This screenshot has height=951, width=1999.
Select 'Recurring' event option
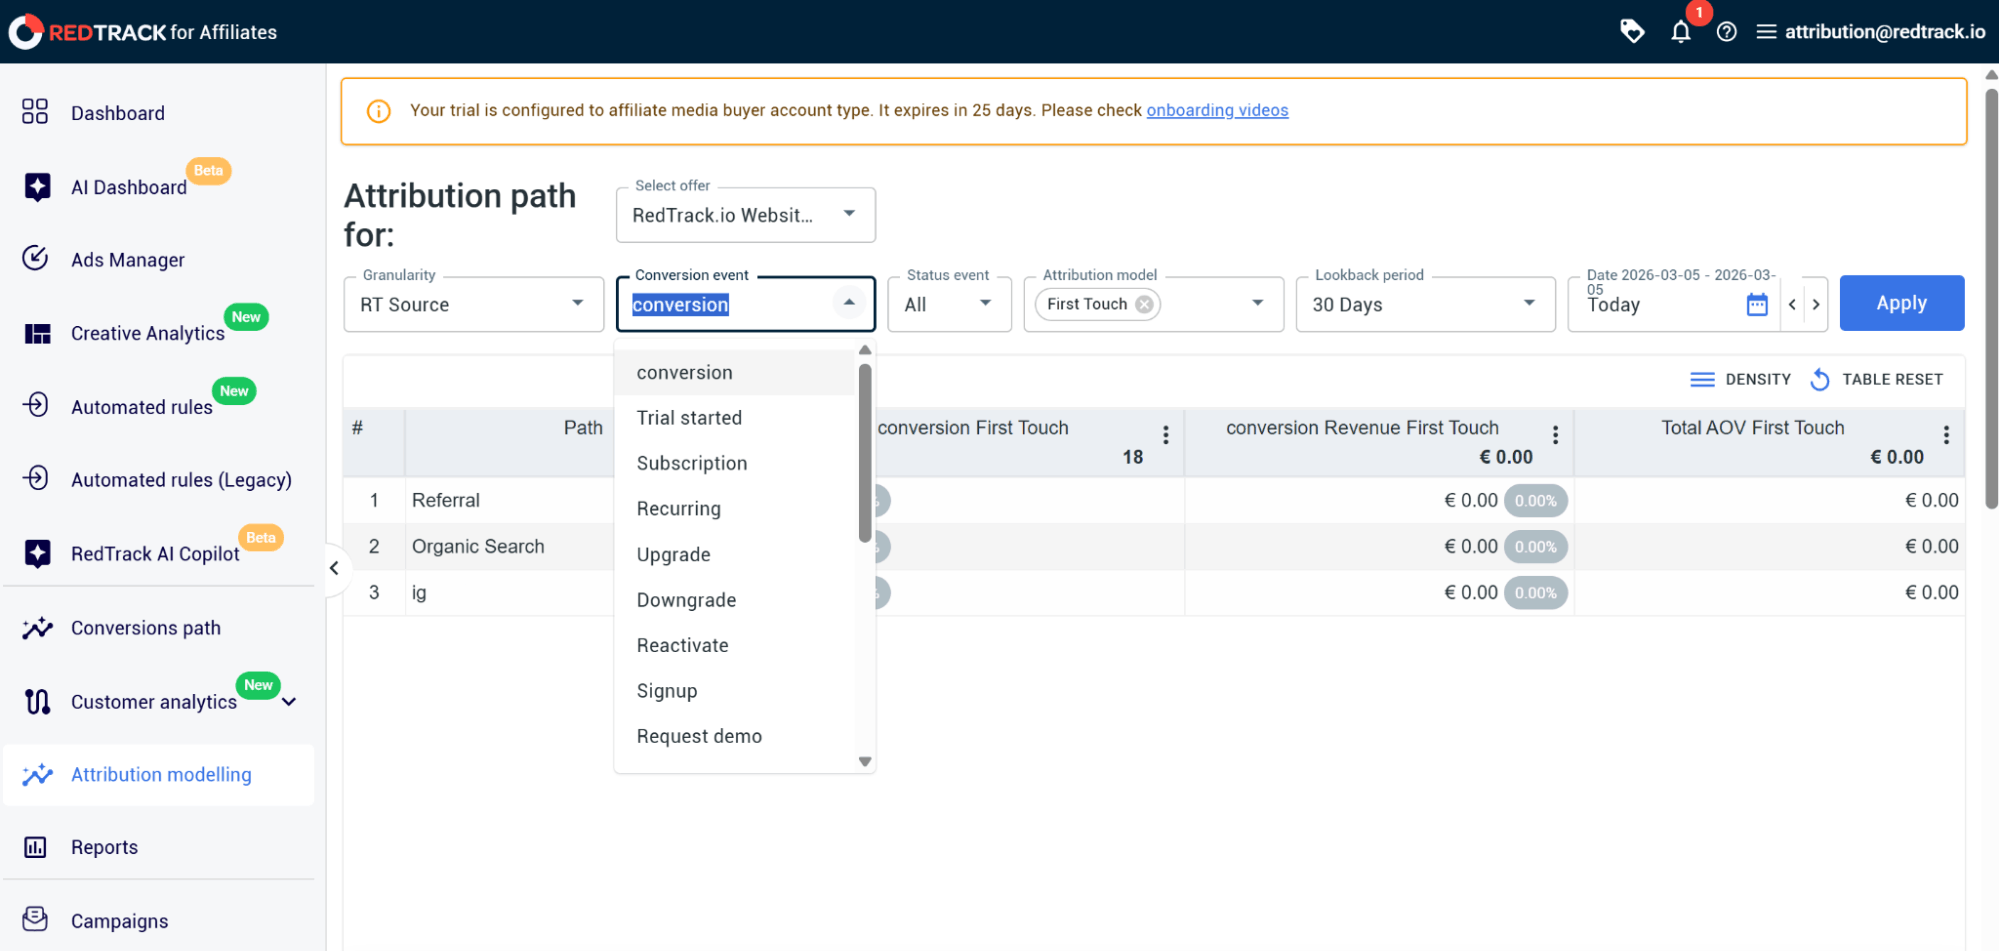point(736,509)
